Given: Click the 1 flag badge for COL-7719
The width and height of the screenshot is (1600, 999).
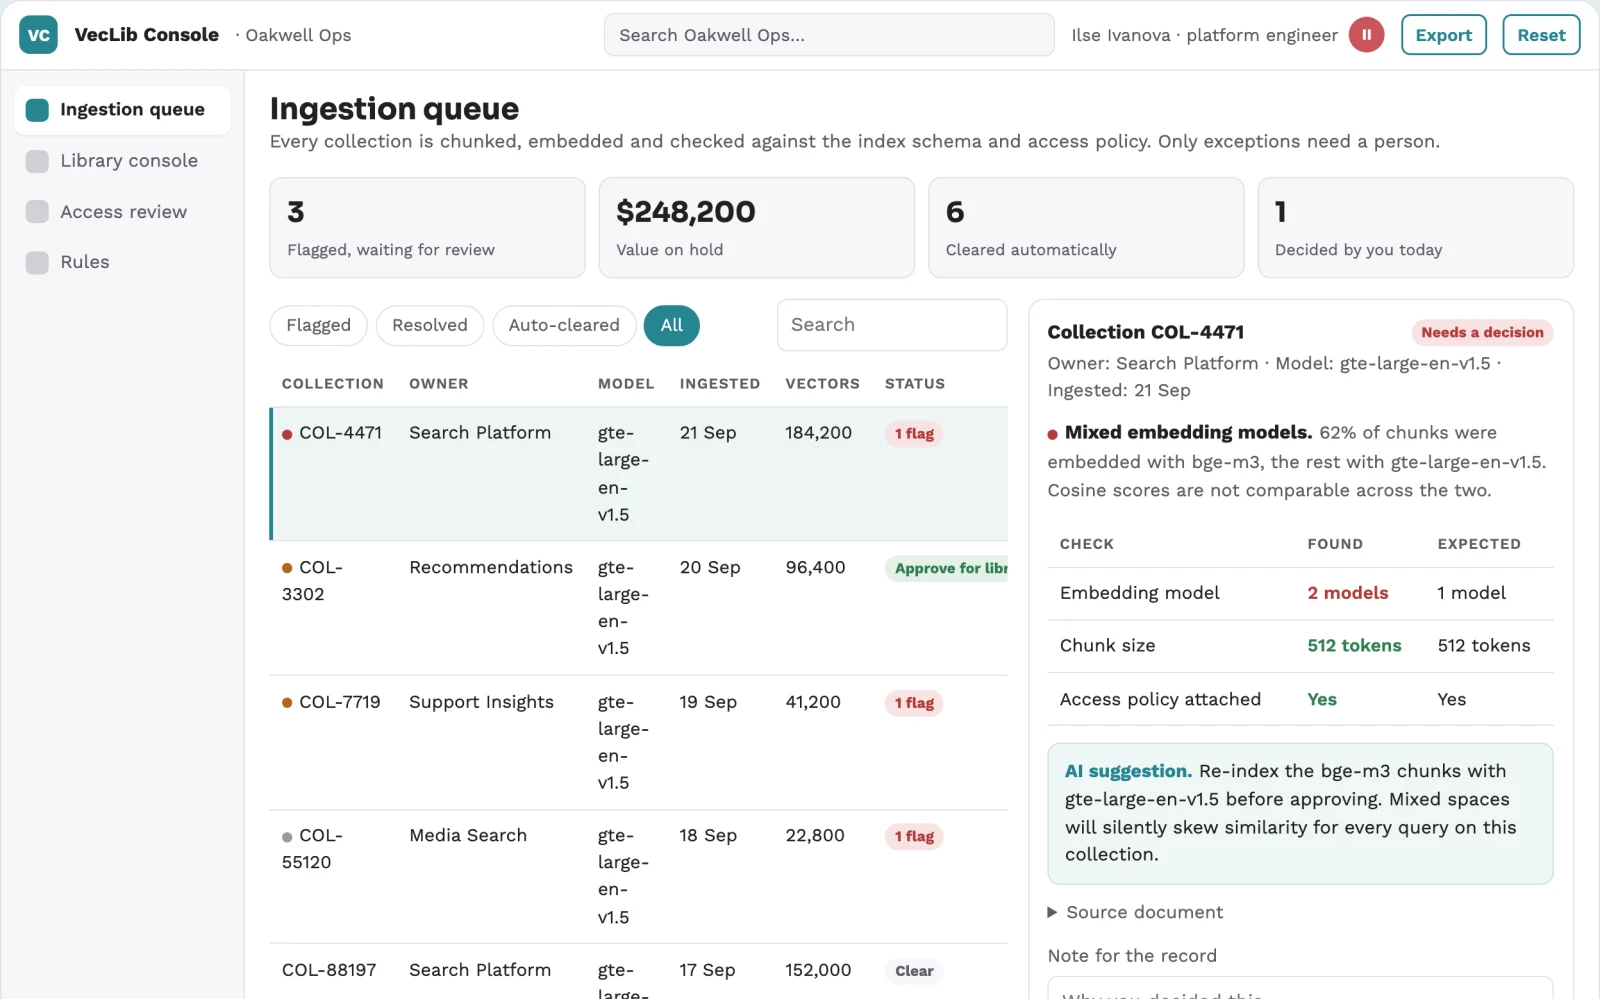Looking at the screenshot, I should coord(914,703).
